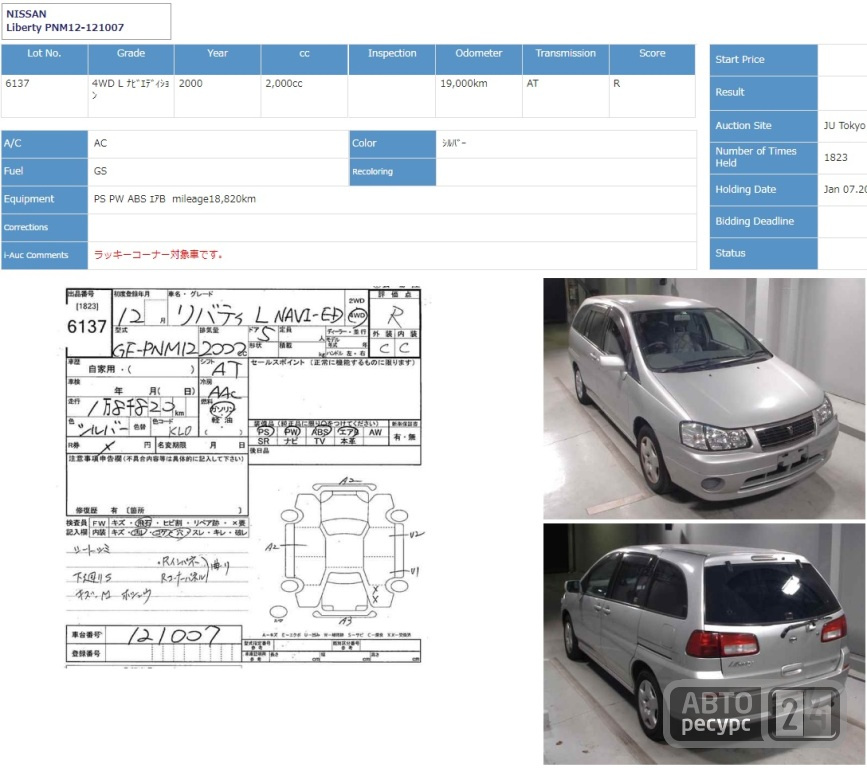Click the 'Bidding Deadline' label
The height and width of the screenshot is (768, 867).
pyautogui.click(x=763, y=222)
